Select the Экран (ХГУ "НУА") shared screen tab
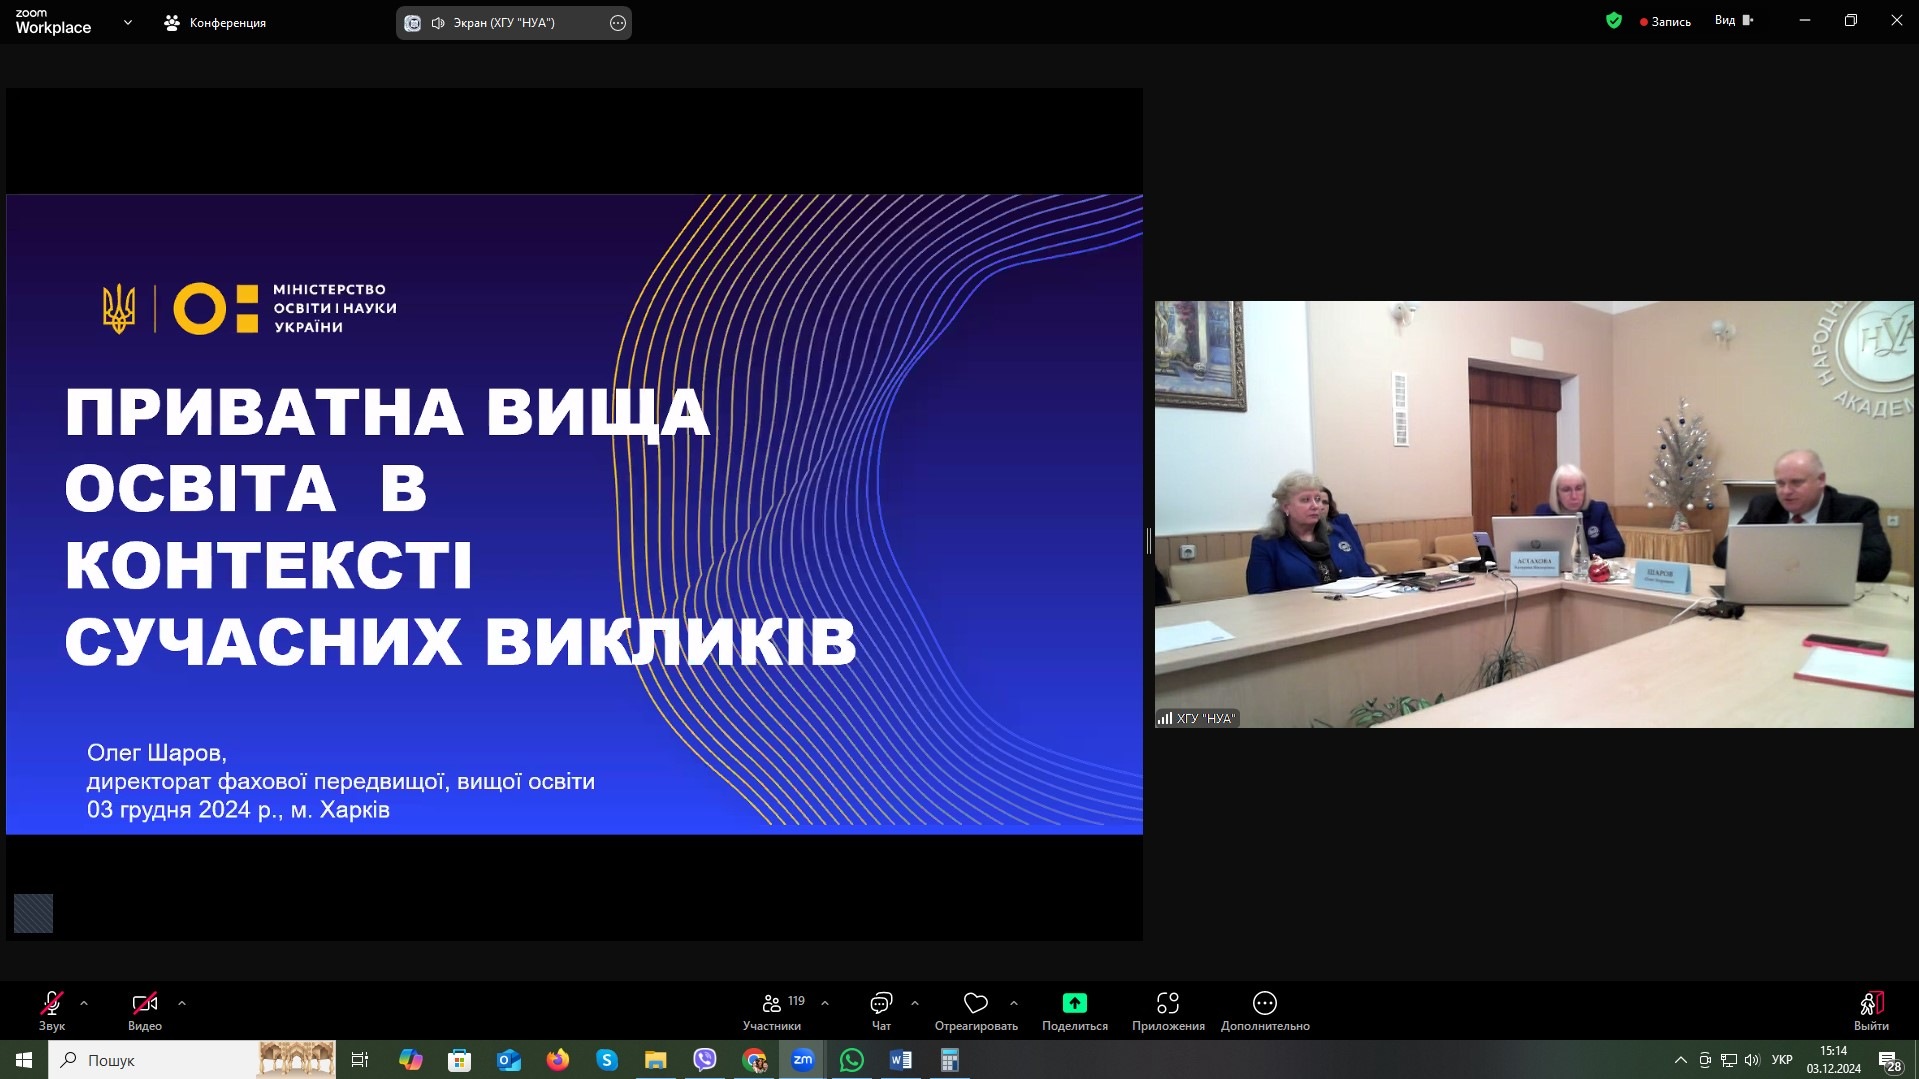 pos(503,22)
